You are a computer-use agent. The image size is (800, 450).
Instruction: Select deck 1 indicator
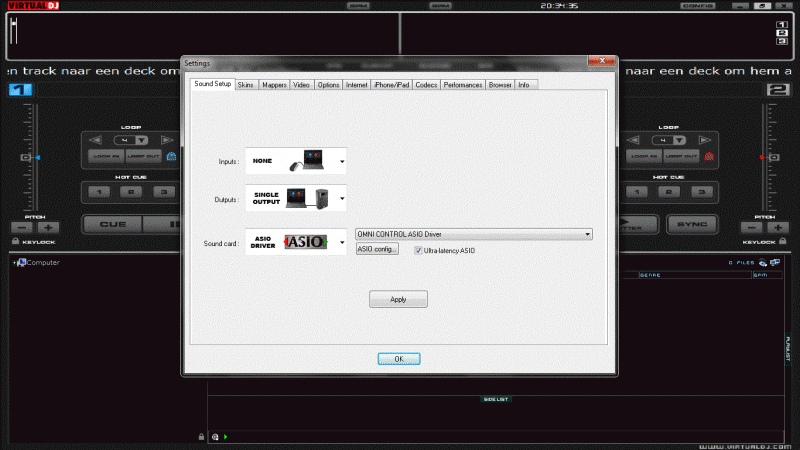(x=20, y=90)
